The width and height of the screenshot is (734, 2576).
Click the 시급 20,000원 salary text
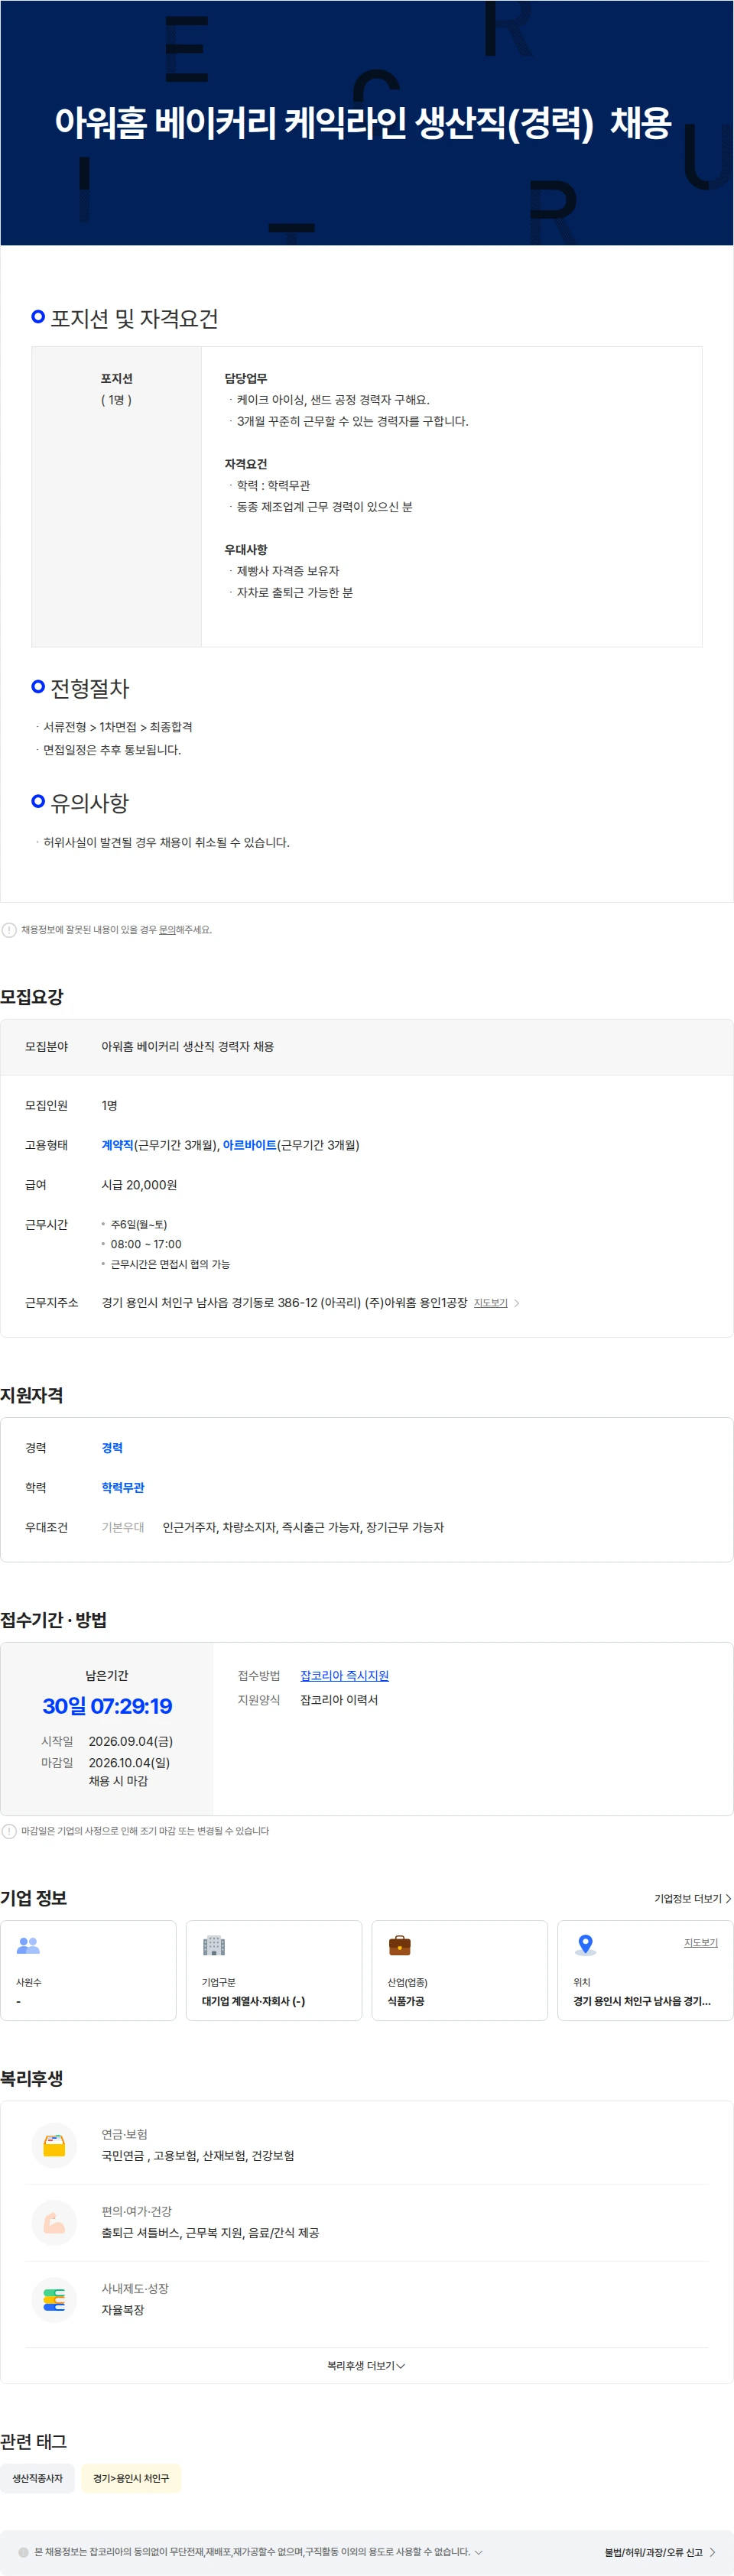click(139, 1185)
